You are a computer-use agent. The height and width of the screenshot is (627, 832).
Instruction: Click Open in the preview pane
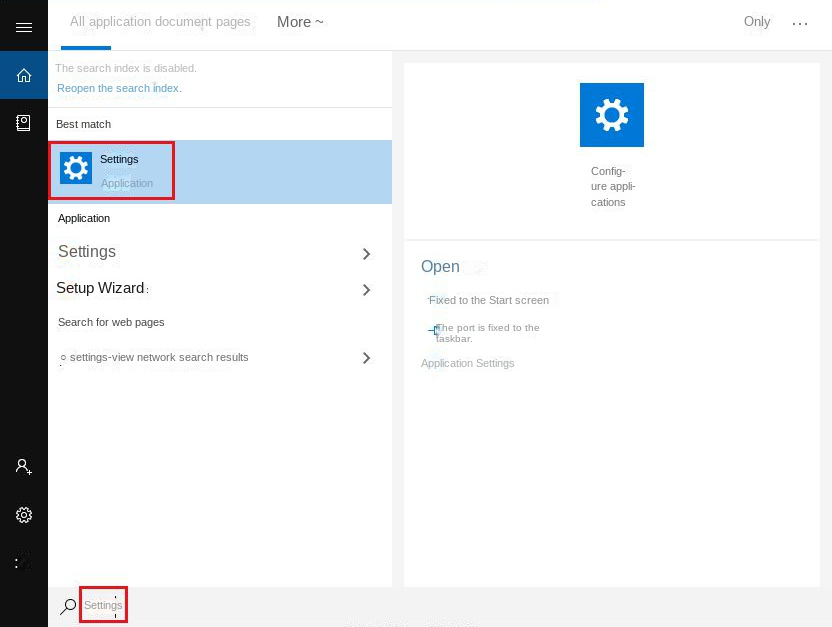point(440,266)
